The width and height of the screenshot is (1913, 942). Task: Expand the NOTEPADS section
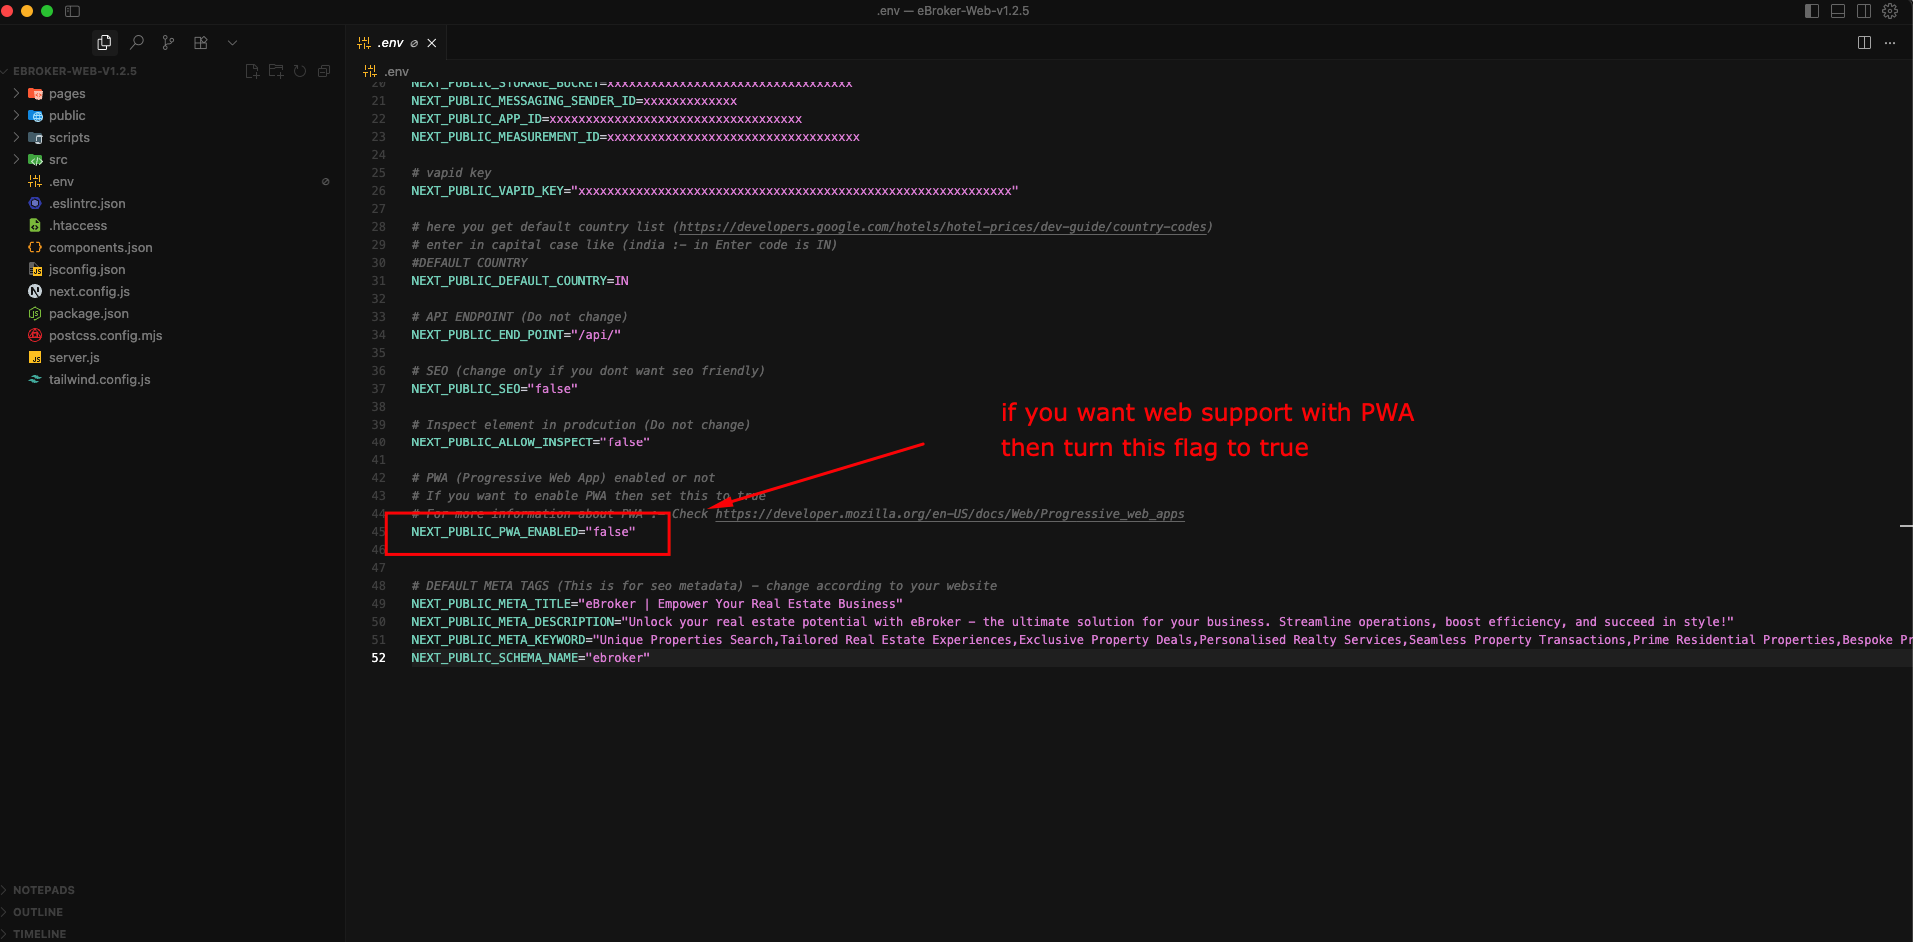[x=44, y=890]
